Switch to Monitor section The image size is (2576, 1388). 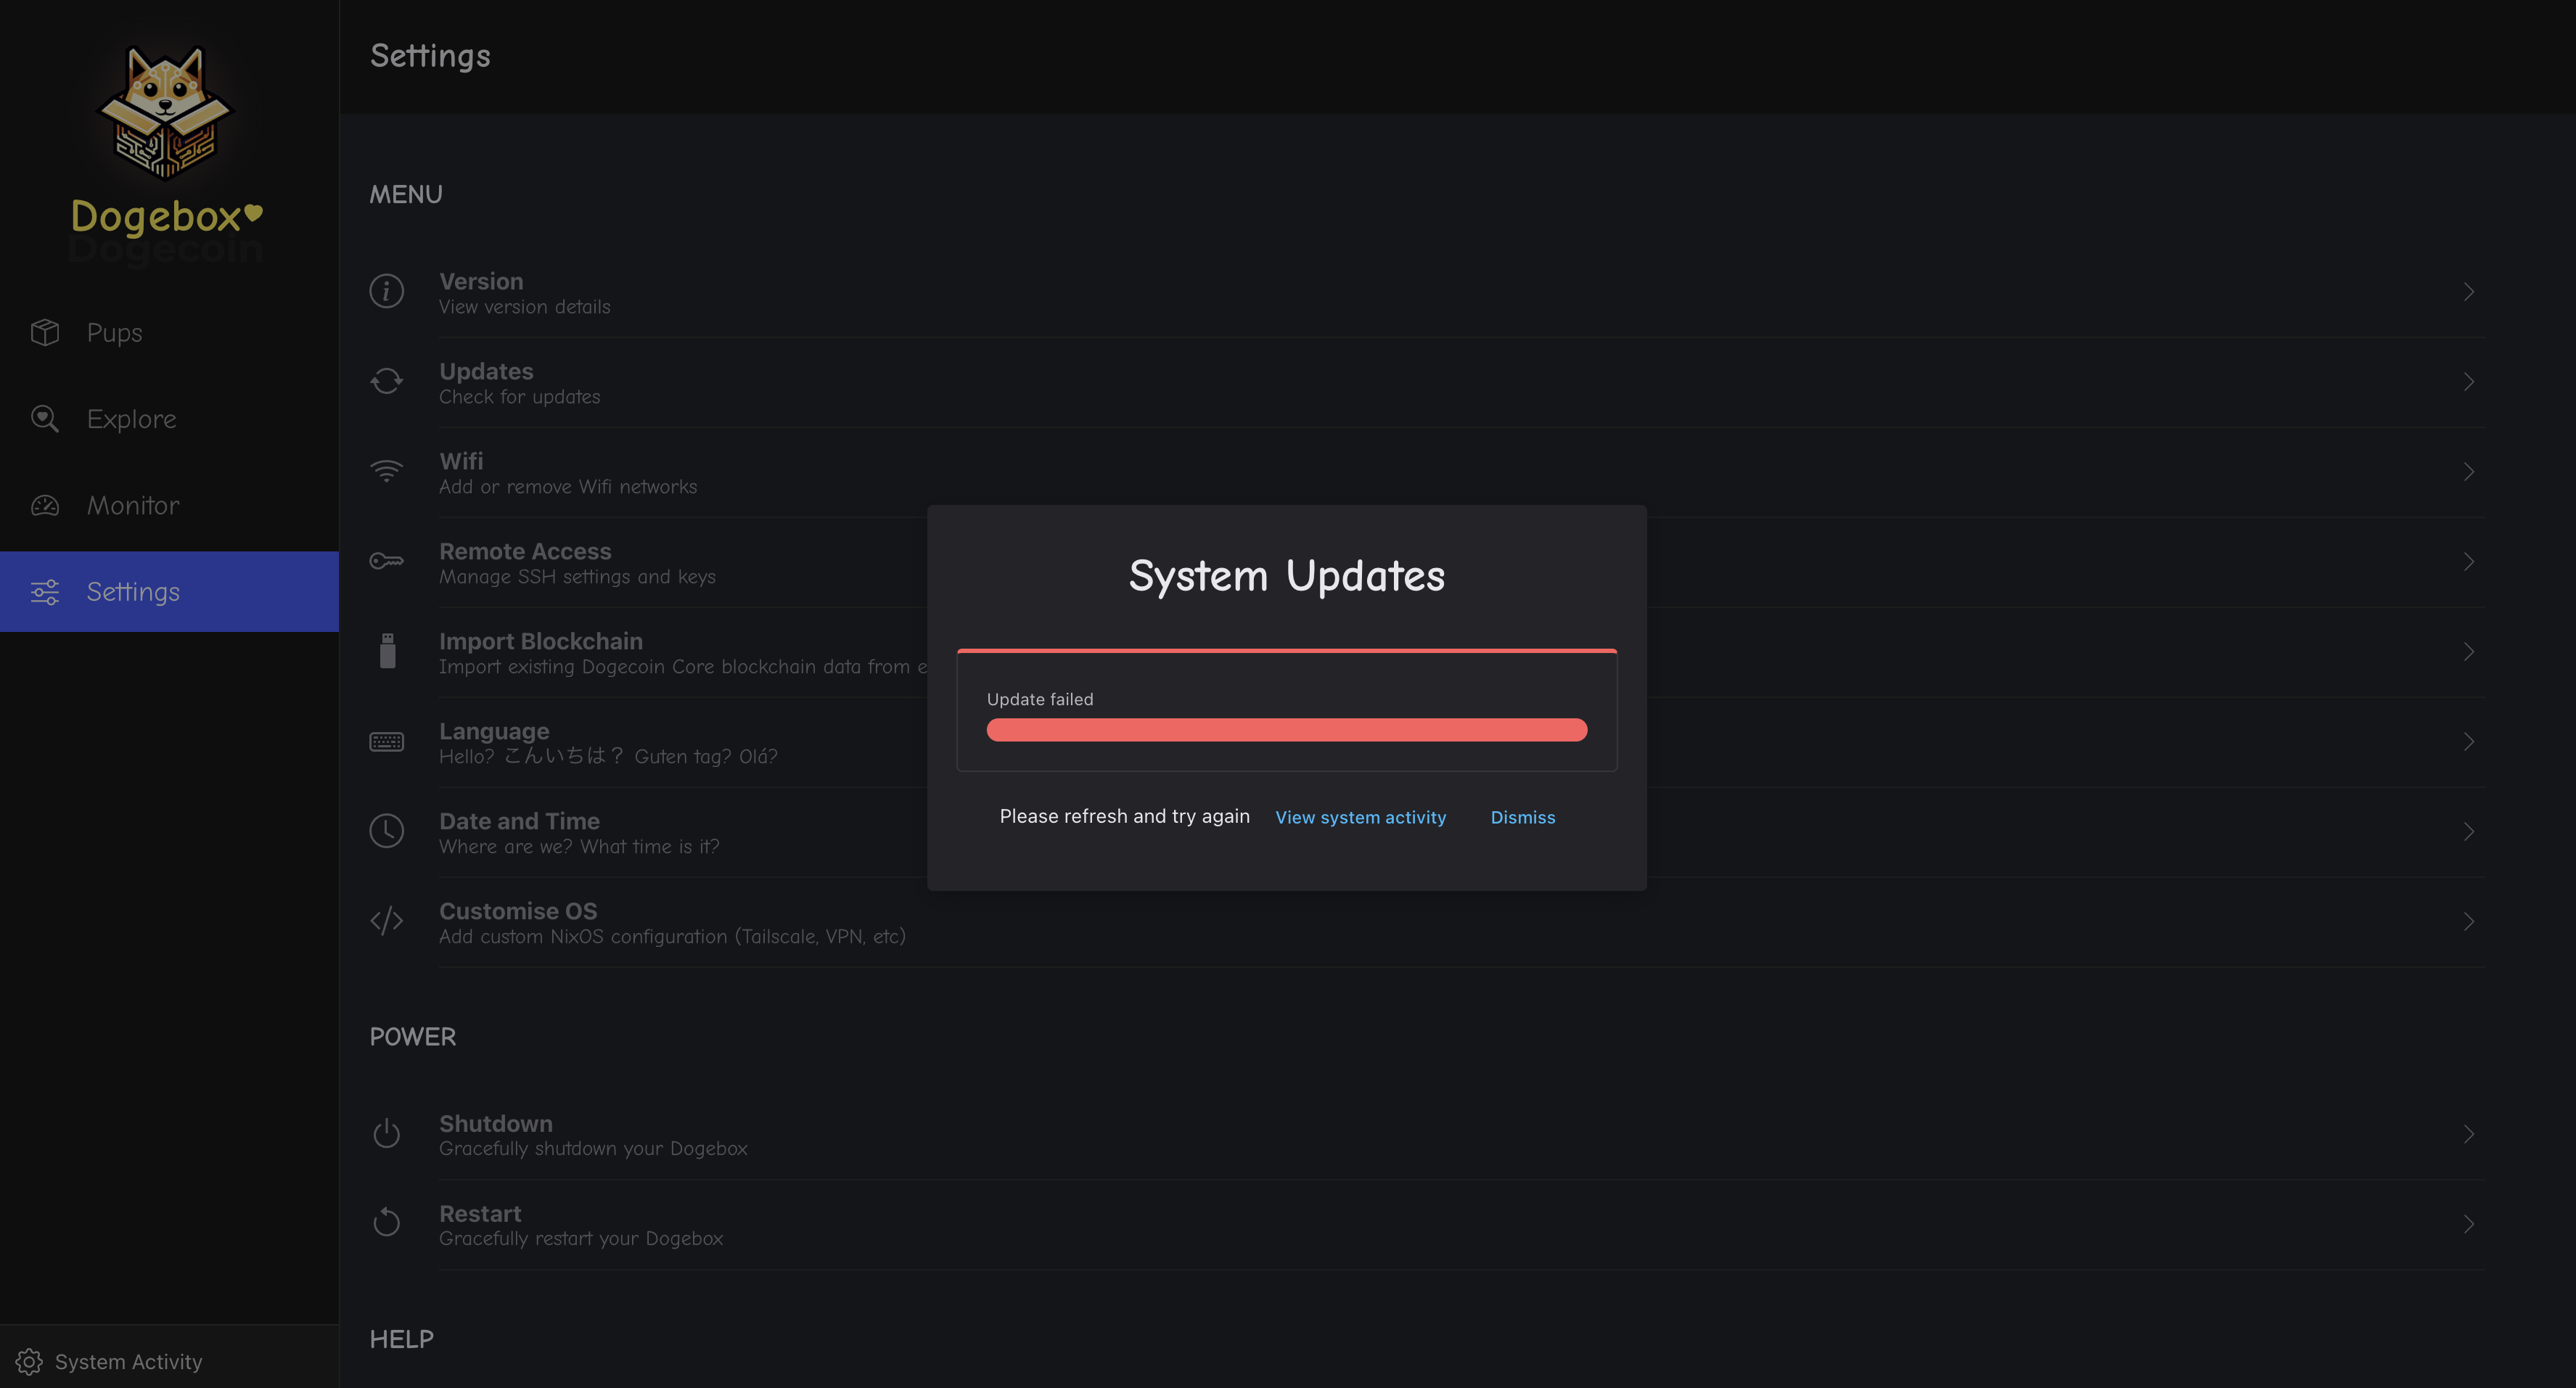point(133,505)
